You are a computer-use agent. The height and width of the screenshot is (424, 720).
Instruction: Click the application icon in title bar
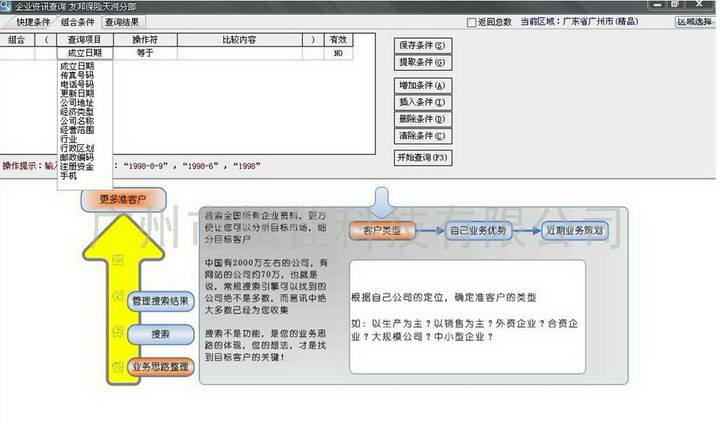click(x=5, y=6)
